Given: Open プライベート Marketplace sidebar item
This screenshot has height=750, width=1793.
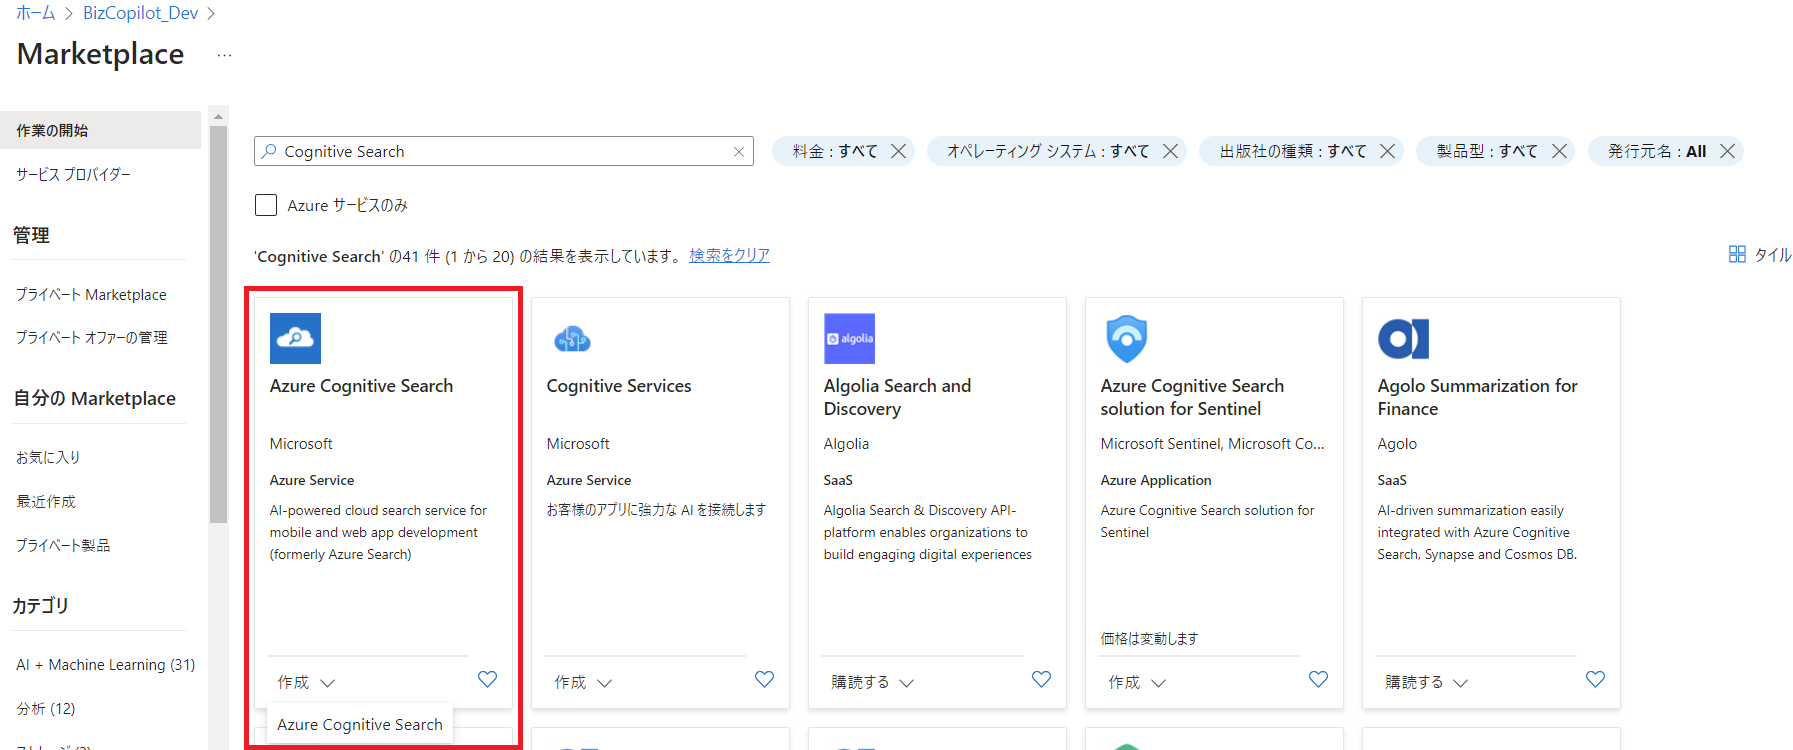Looking at the screenshot, I should coord(91,294).
